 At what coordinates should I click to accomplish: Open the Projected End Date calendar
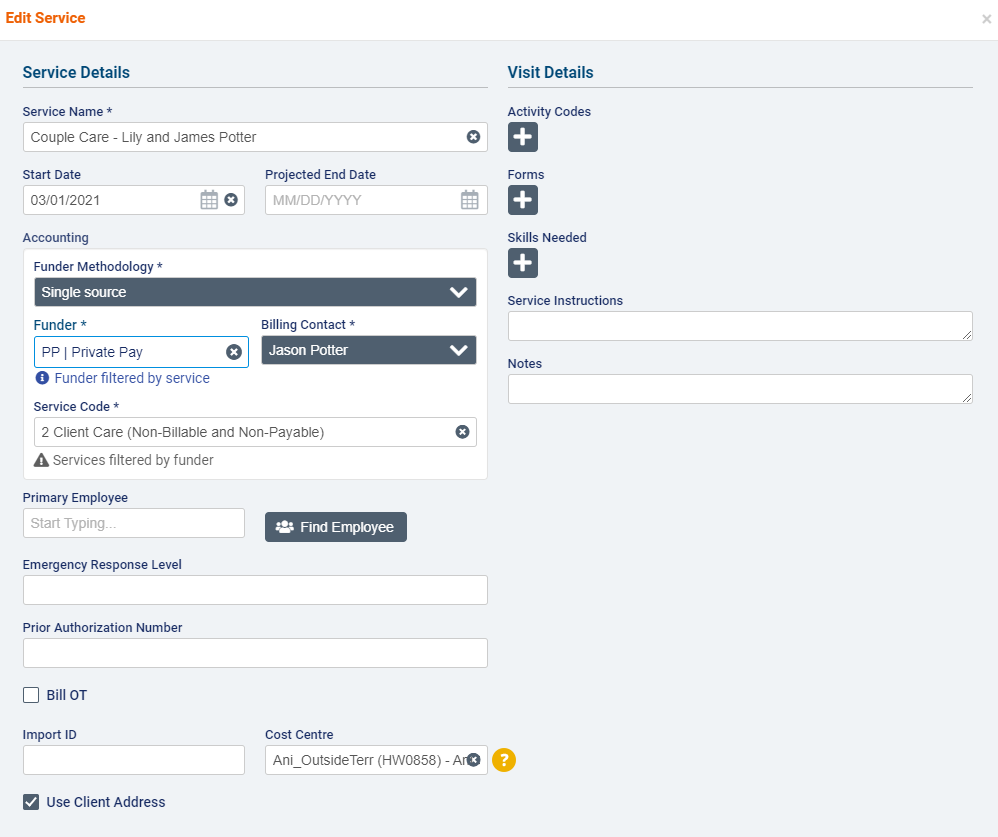(x=470, y=199)
